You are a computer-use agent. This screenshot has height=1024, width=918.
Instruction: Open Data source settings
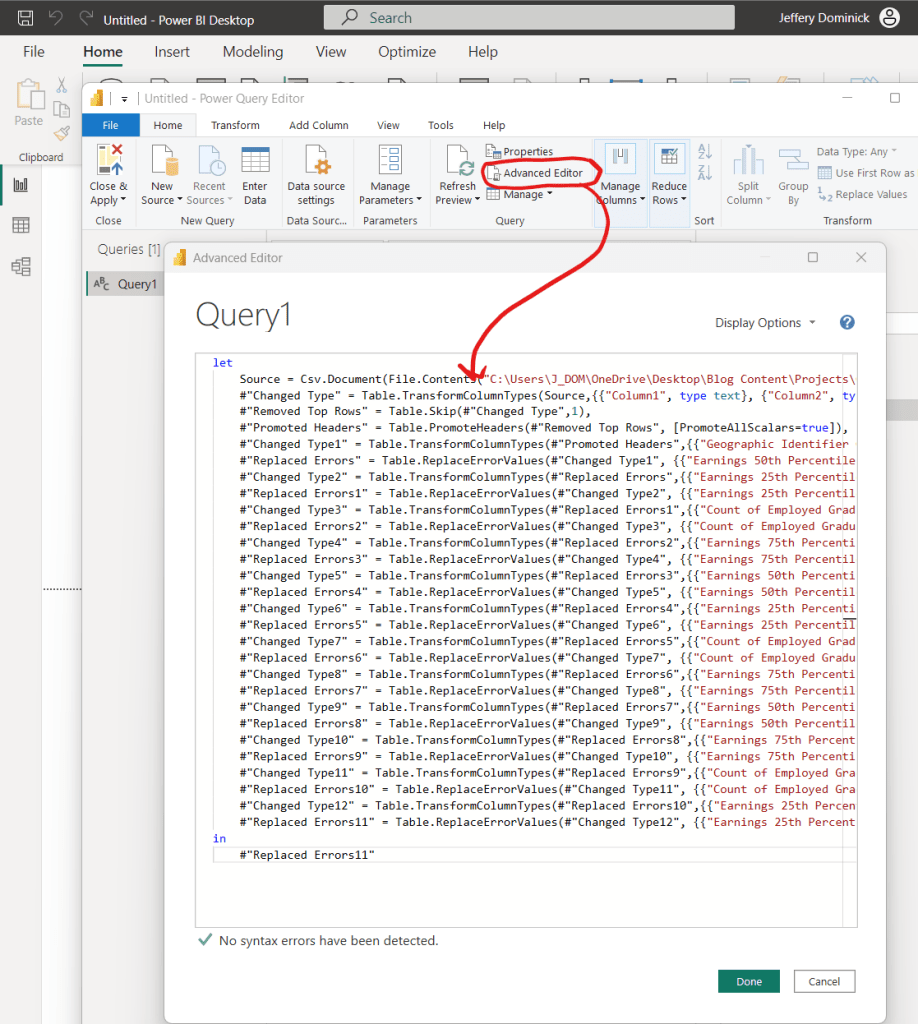pos(316,162)
